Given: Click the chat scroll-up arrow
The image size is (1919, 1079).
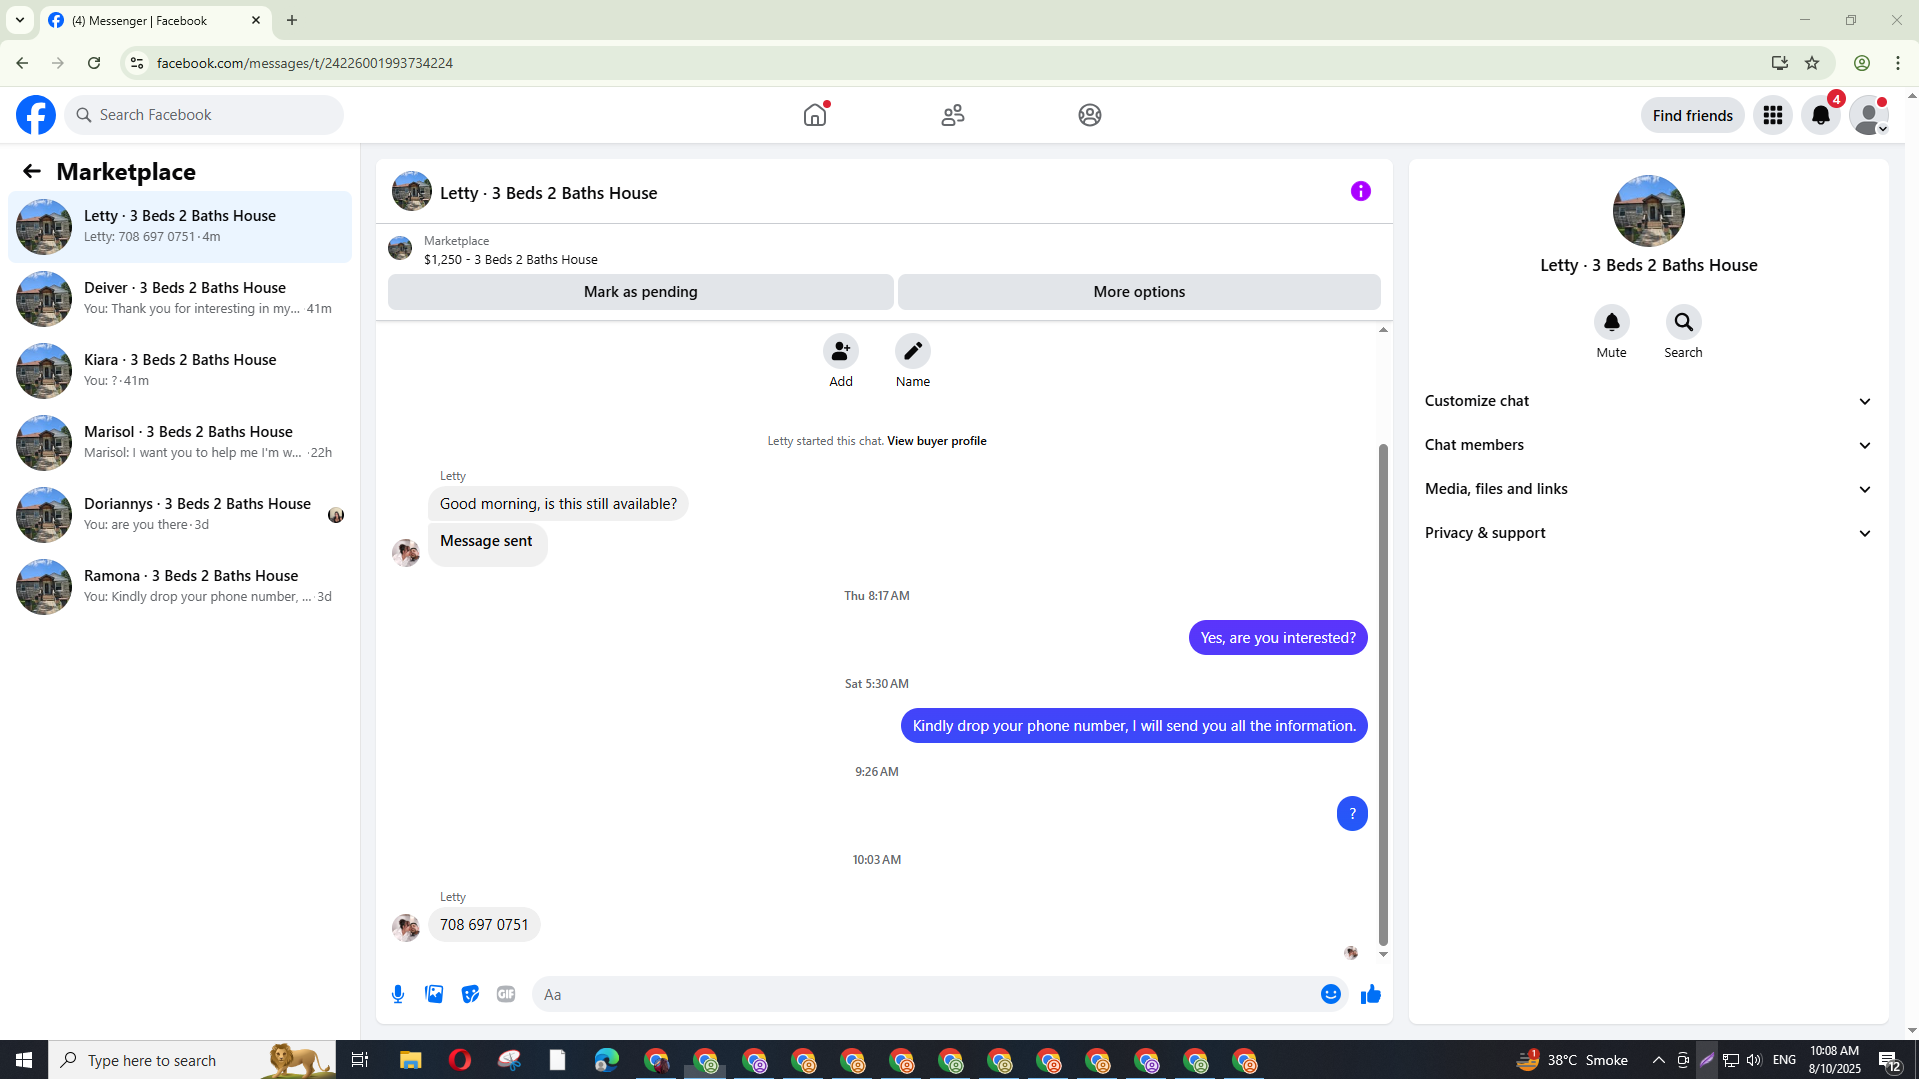Looking at the screenshot, I should 1384,329.
